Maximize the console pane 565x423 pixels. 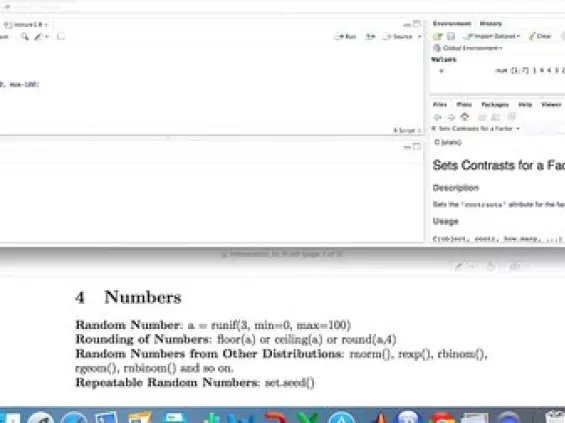(x=417, y=147)
